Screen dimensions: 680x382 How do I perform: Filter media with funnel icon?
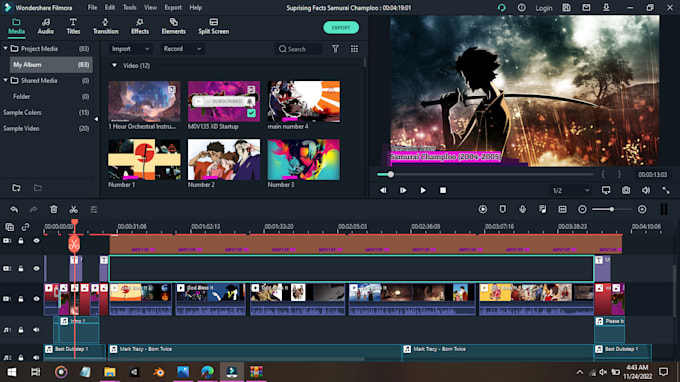coord(335,49)
